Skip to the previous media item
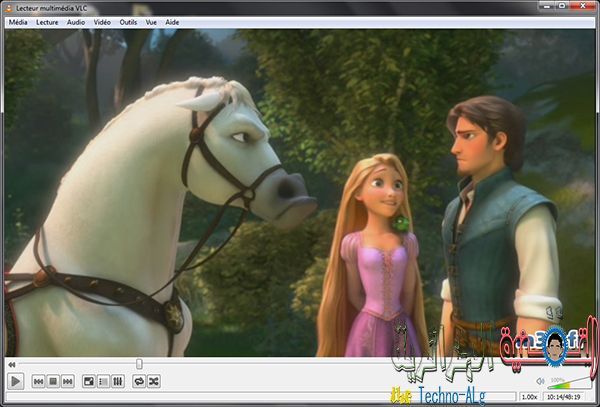 [38, 381]
